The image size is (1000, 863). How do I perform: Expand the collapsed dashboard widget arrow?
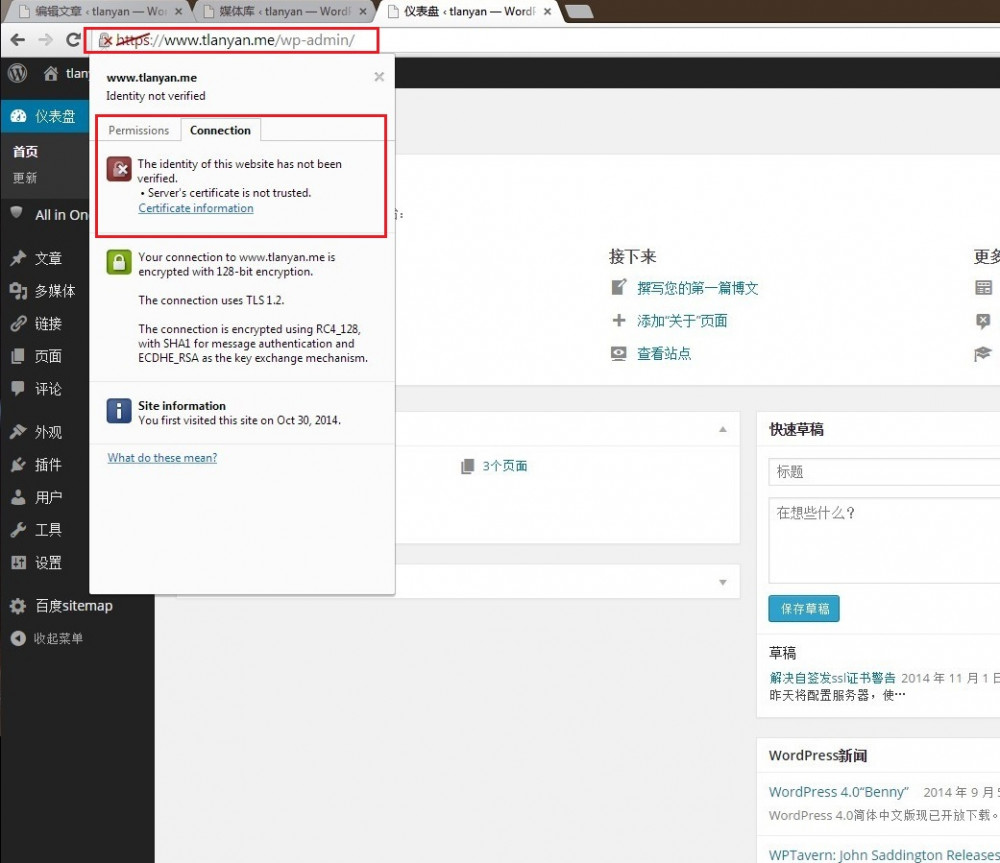pos(722,582)
